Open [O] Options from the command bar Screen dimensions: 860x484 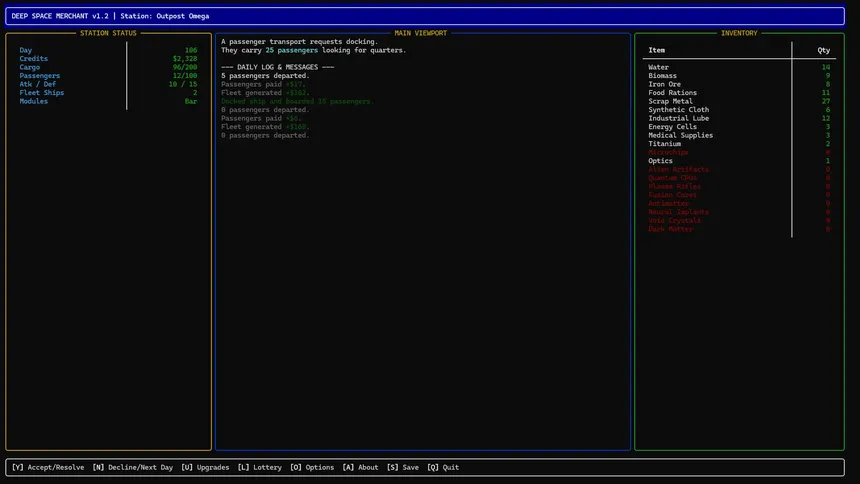point(311,467)
